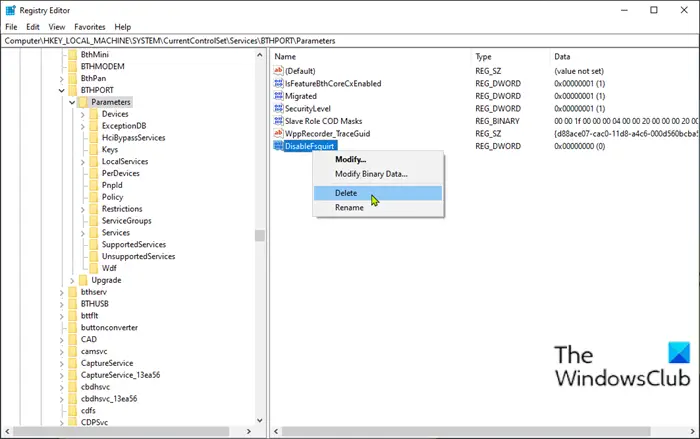This screenshot has height=439, width=700.
Task: Click the IsFeatureBthCoreCxEnabled DWORD icon
Action: tap(278, 83)
